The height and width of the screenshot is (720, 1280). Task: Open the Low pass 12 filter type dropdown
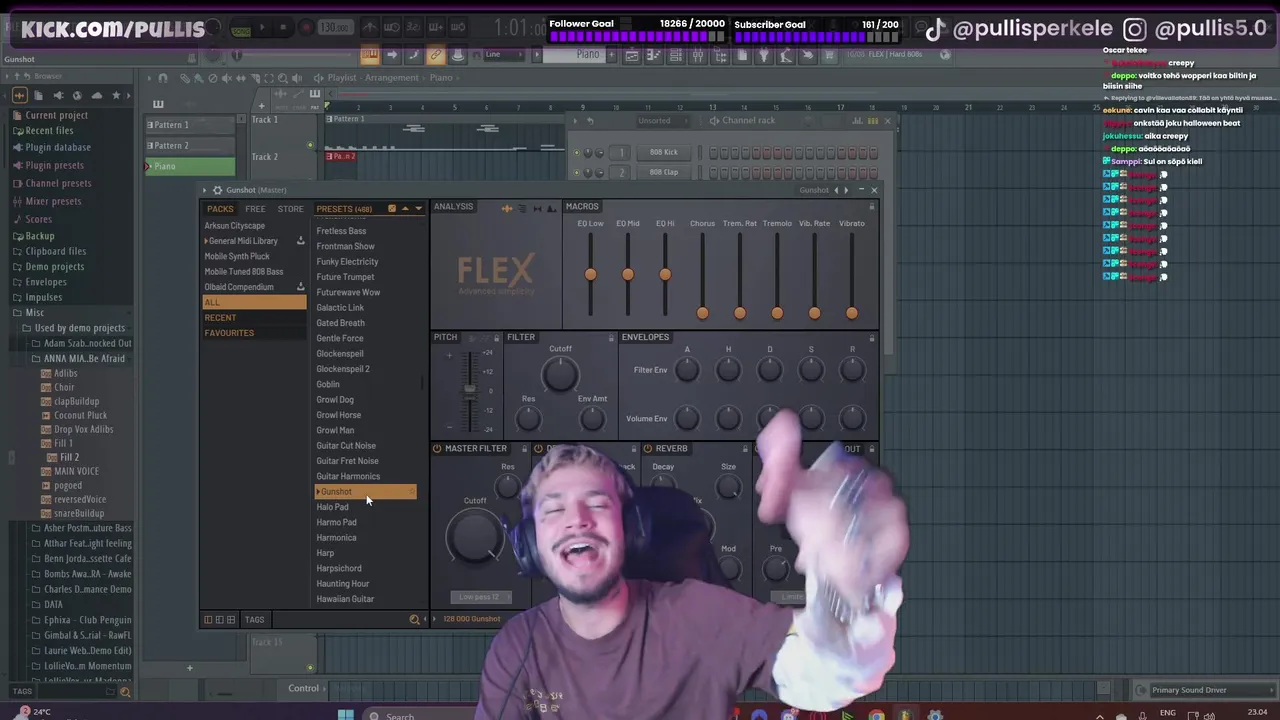[480, 597]
